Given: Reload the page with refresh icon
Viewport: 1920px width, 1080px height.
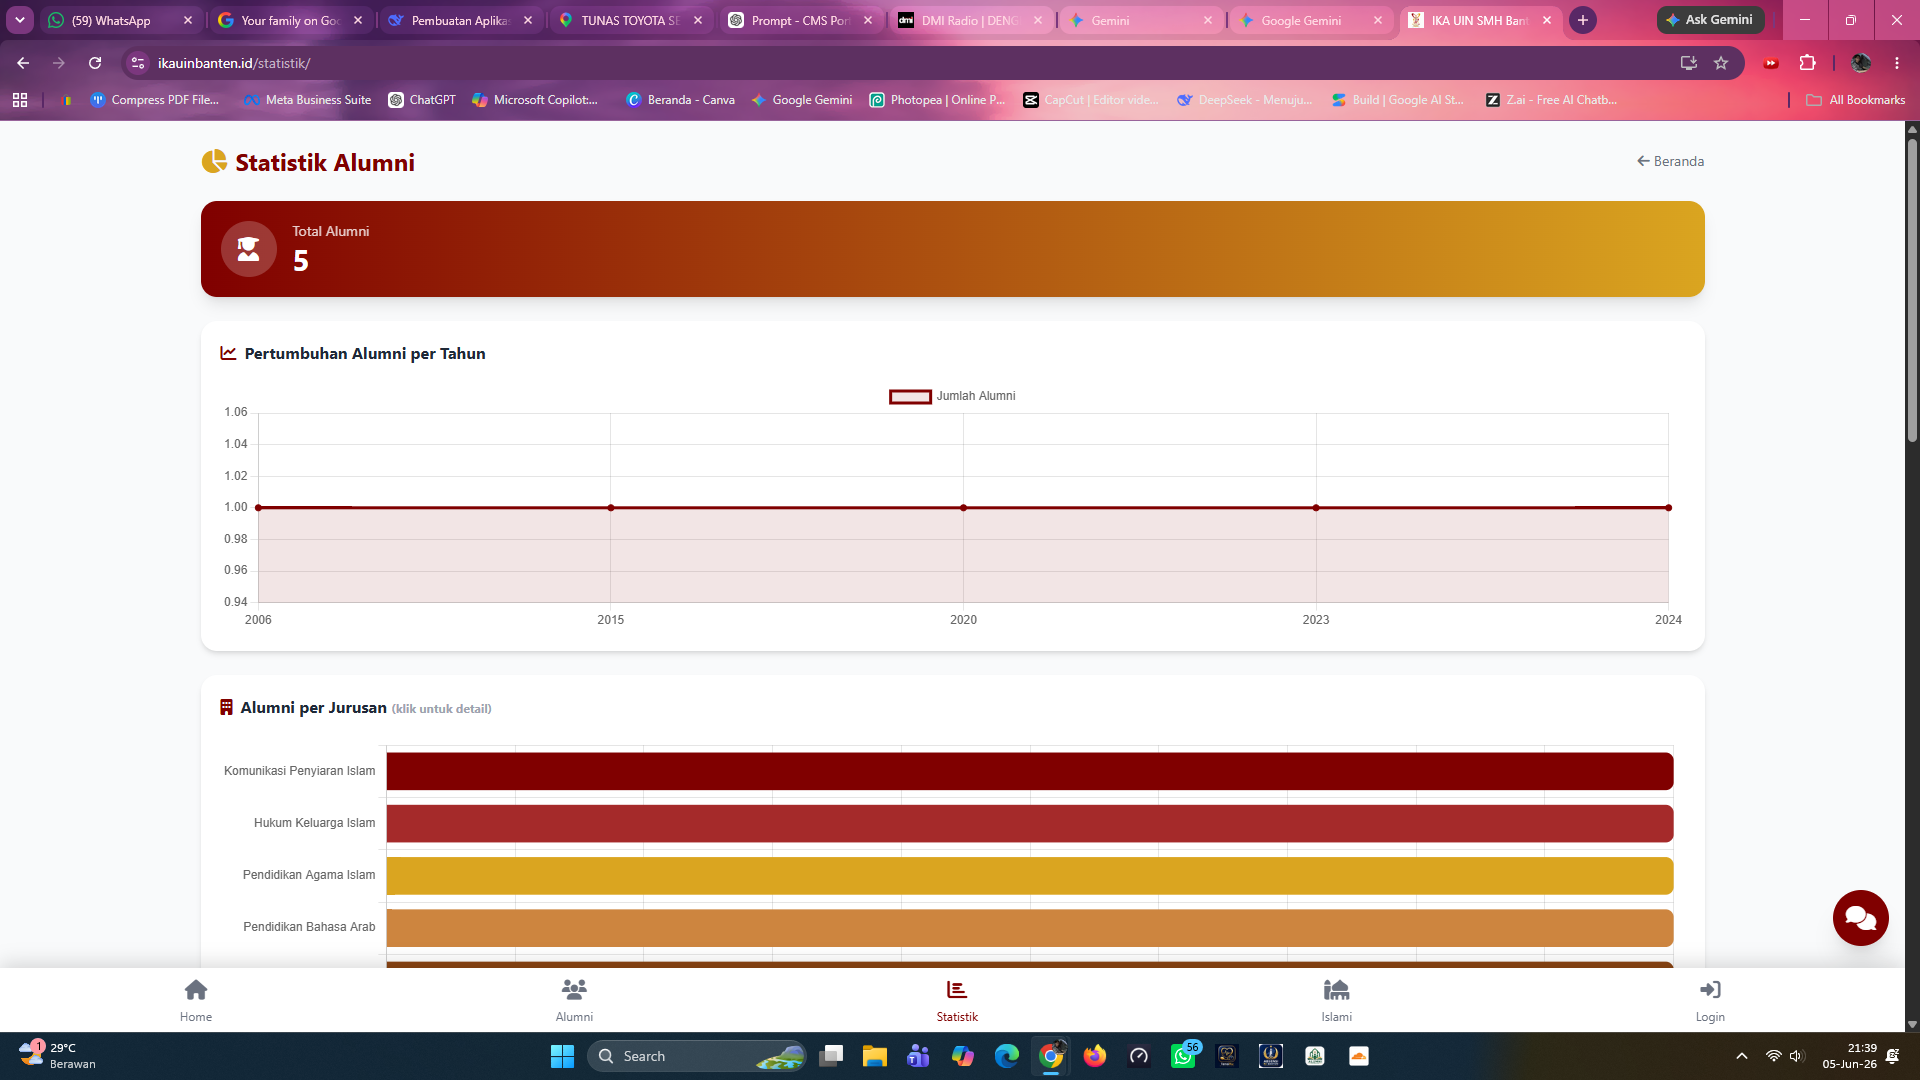Looking at the screenshot, I should pos(95,63).
